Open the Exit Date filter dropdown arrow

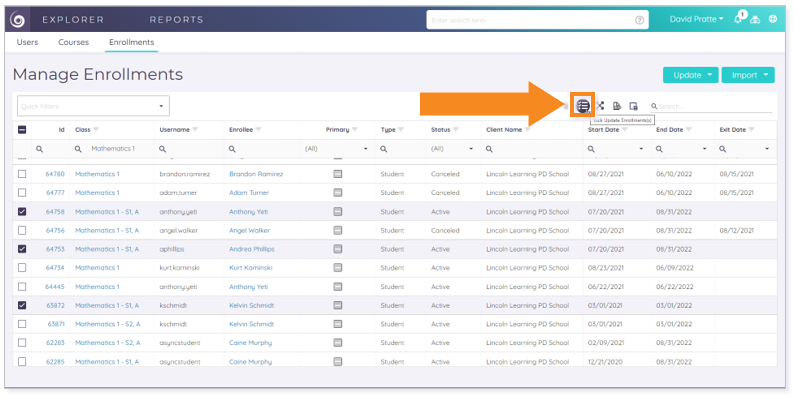(767, 149)
